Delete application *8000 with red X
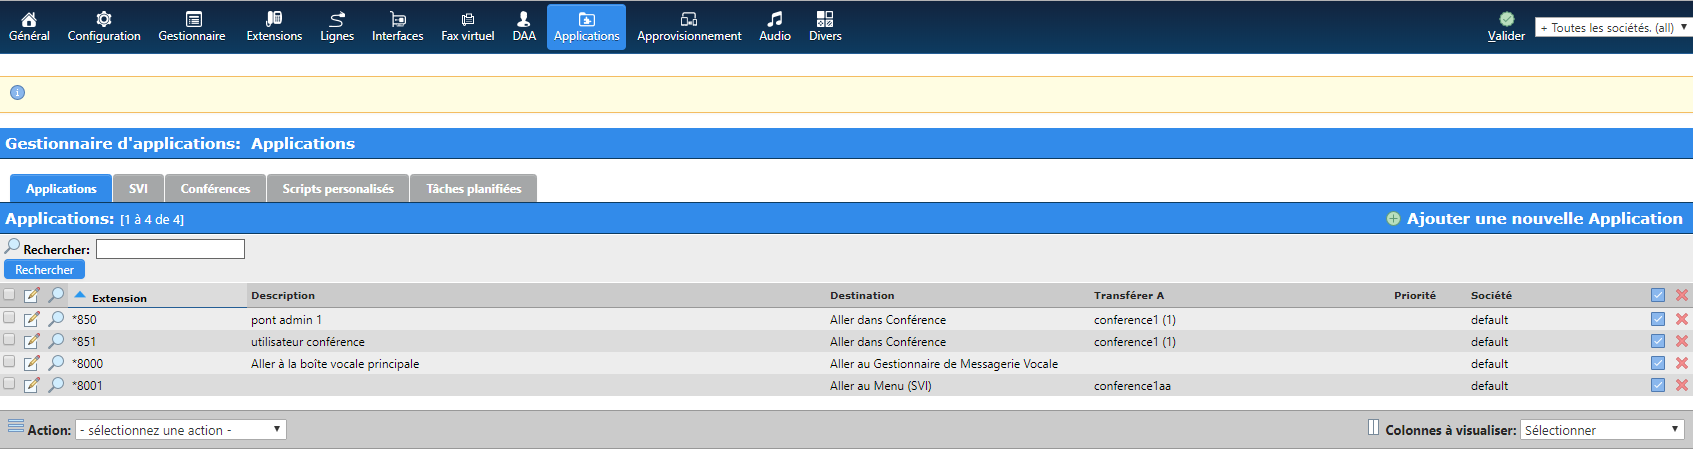The height and width of the screenshot is (449, 1693). coord(1682,363)
